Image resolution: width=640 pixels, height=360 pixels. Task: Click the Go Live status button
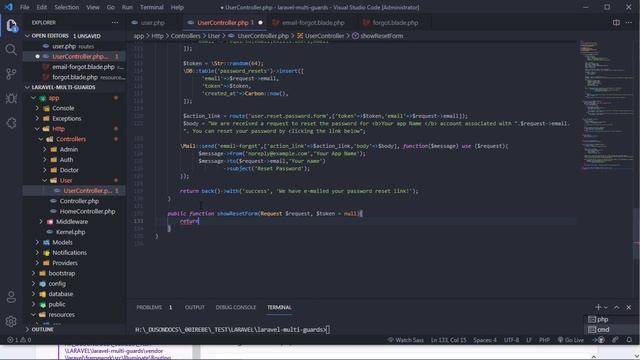pos(571,340)
